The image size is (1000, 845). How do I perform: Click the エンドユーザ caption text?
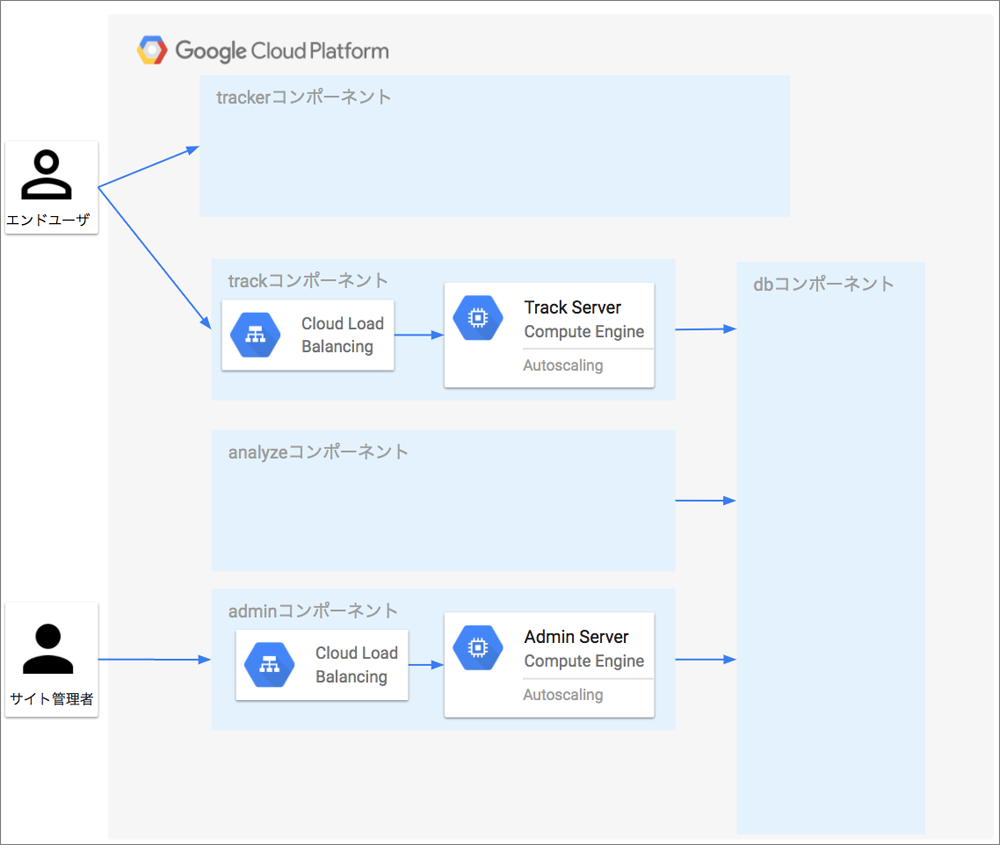click(x=48, y=220)
